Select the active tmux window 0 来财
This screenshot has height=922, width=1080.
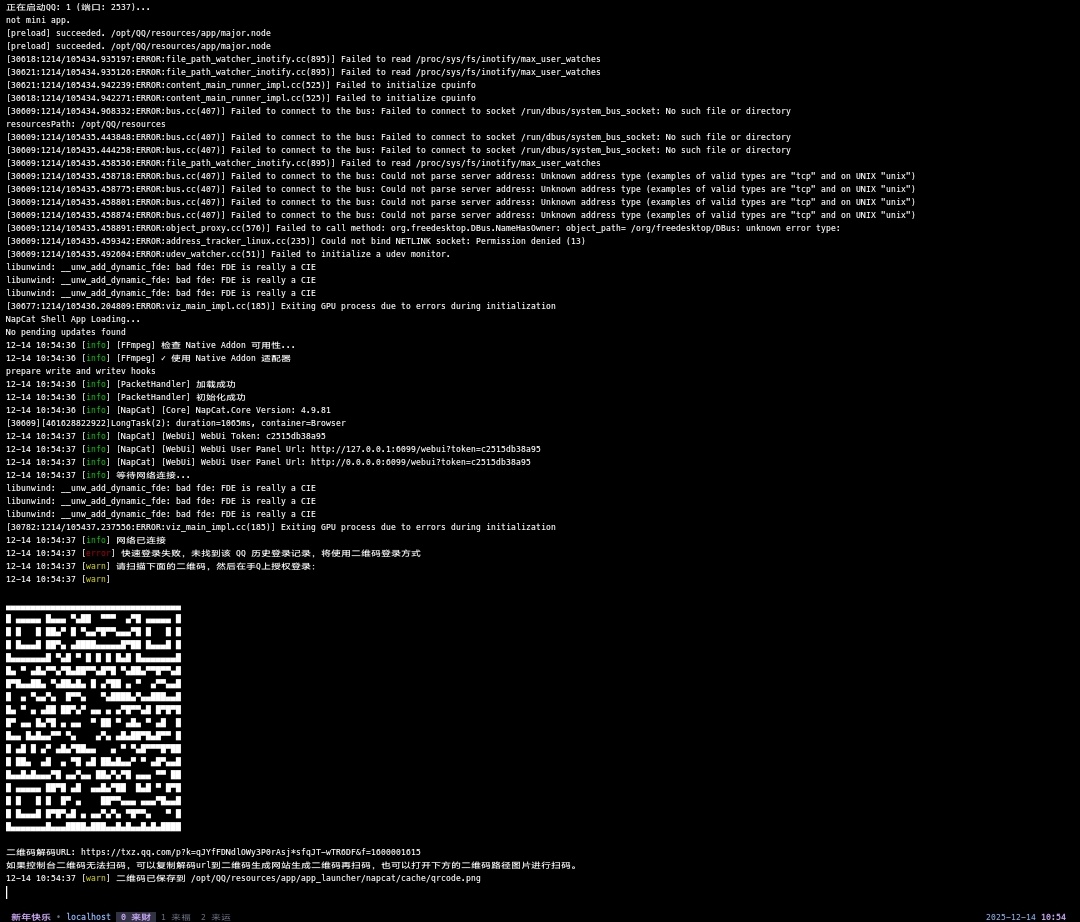[x=135, y=917]
